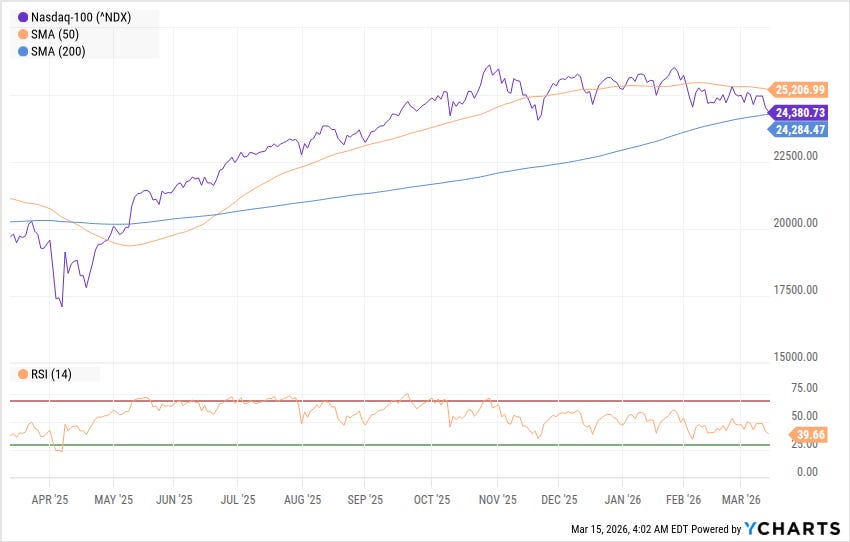850x542 pixels.
Task: Click the 50.00 RSI axis label
Action: [x=804, y=416]
